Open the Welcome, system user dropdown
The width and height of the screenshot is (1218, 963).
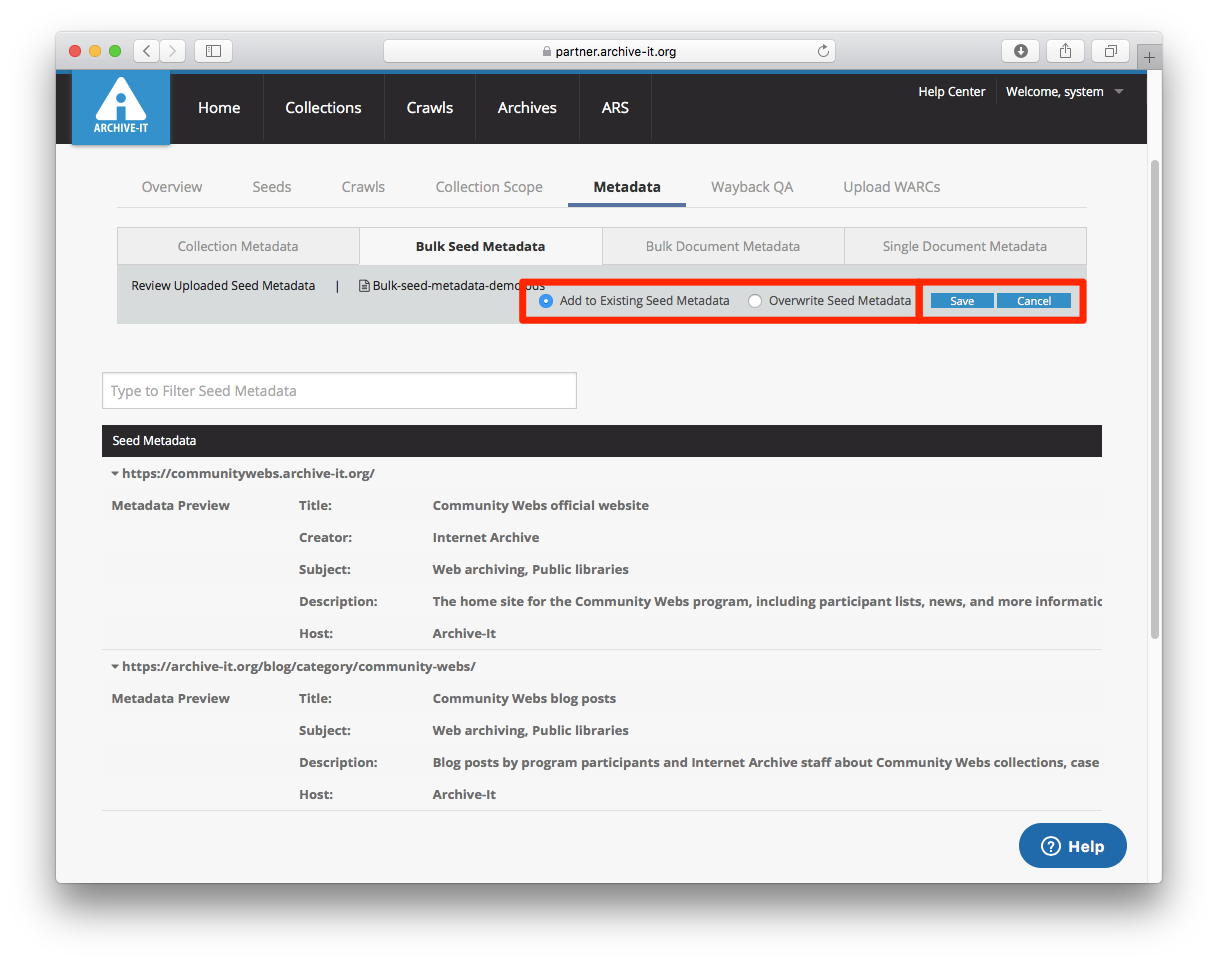[1064, 92]
